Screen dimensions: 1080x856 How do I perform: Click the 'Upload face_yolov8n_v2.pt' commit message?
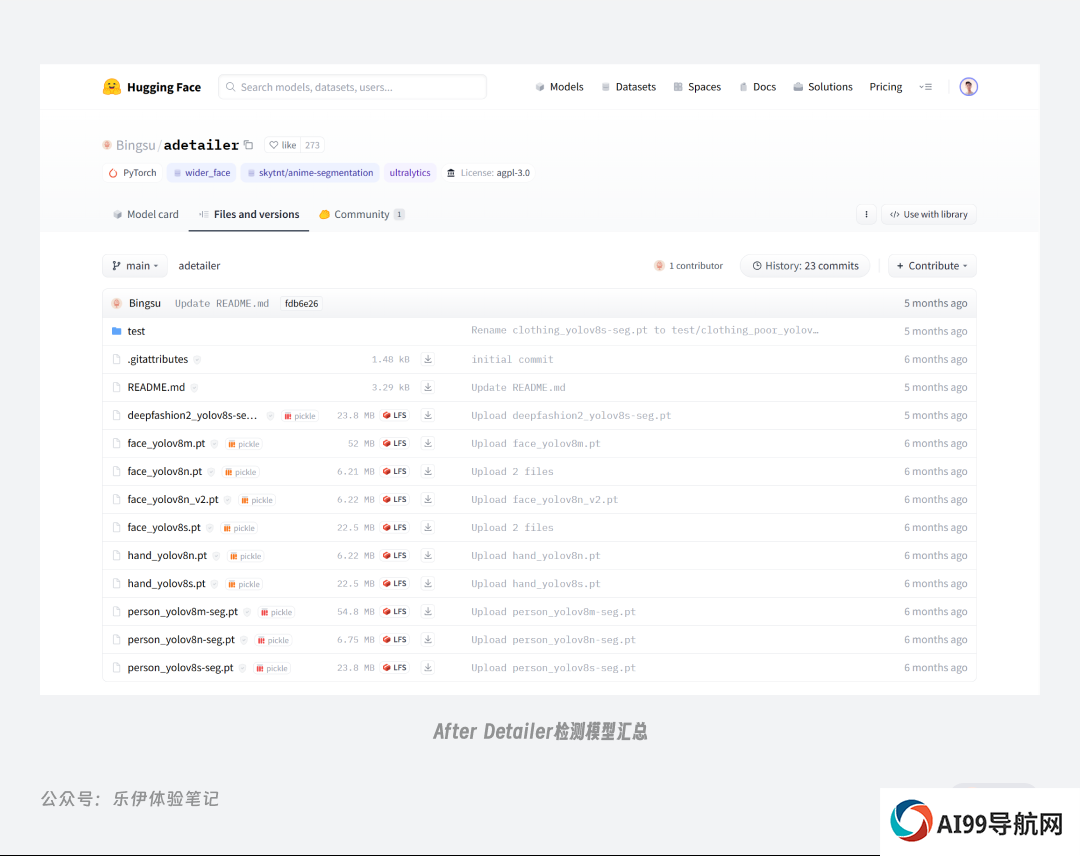(x=545, y=499)
